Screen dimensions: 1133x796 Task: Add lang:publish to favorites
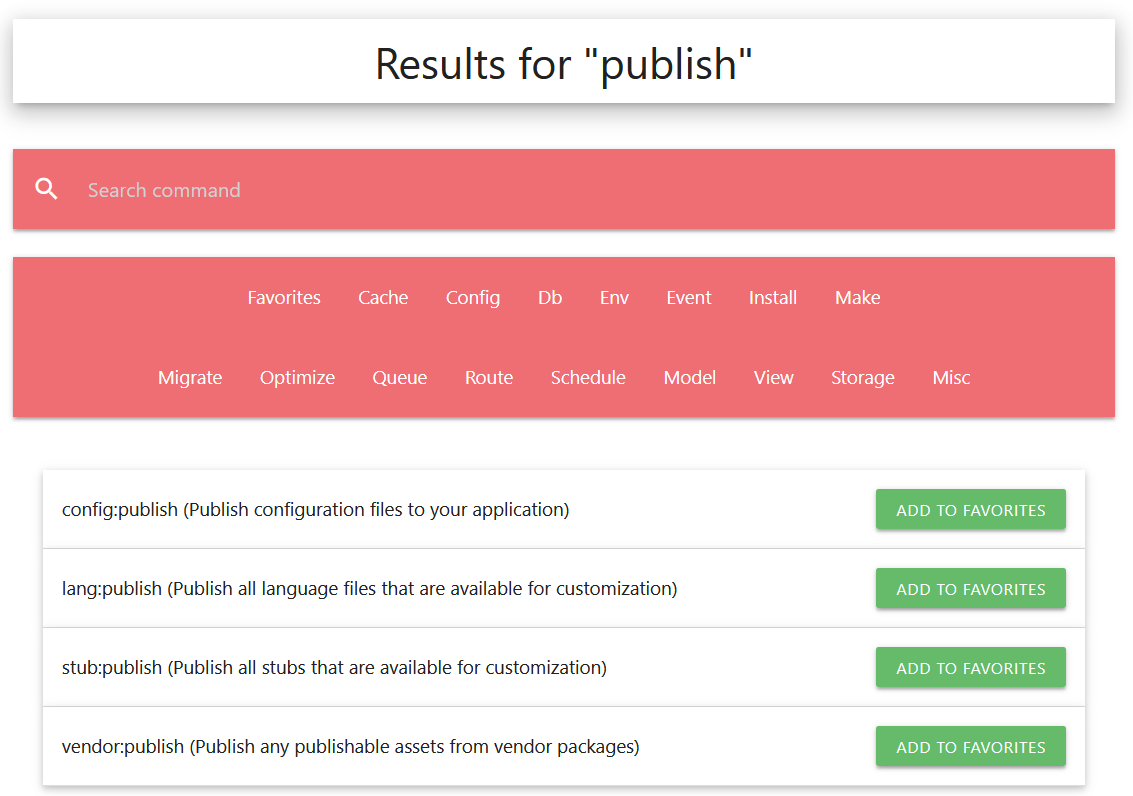pos(970,589)
